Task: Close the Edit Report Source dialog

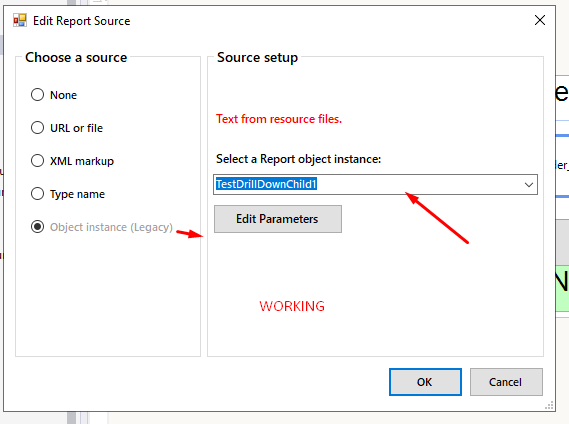Action: pyautogui.click(x=540, y=20)
